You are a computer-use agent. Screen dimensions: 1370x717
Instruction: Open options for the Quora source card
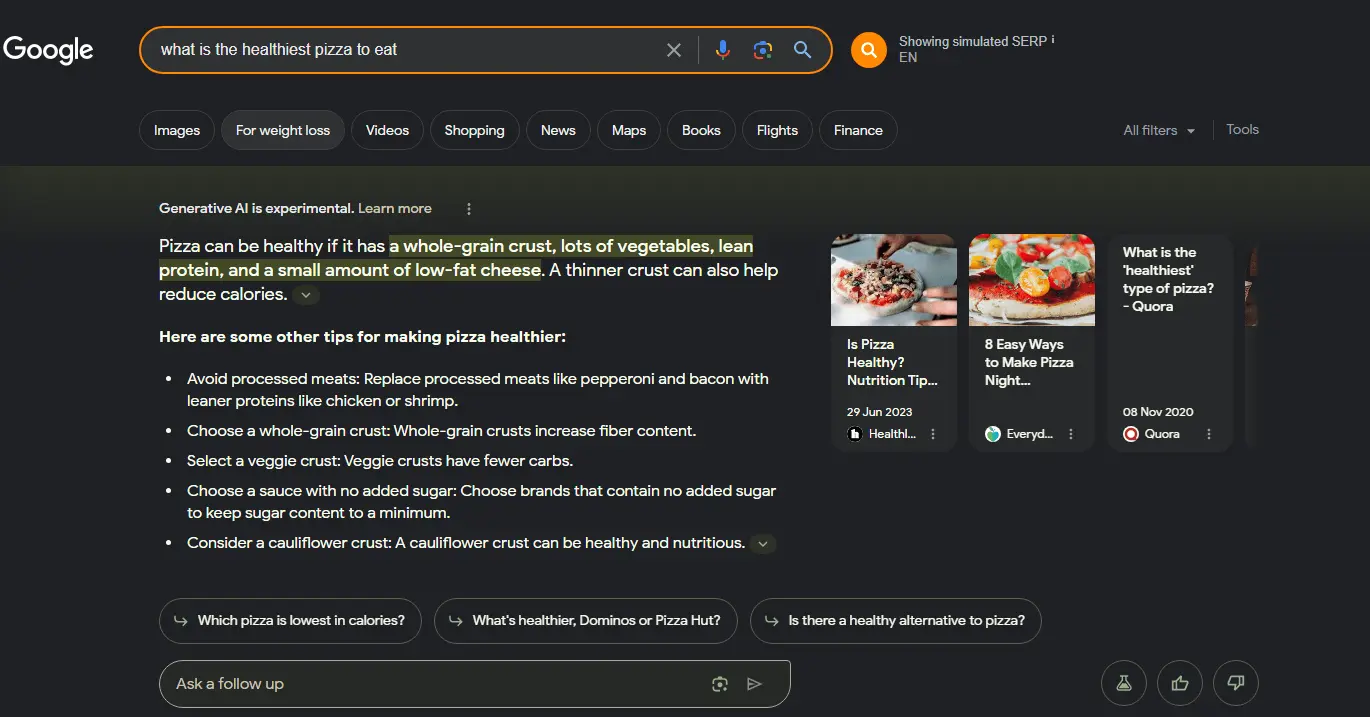1209,434
